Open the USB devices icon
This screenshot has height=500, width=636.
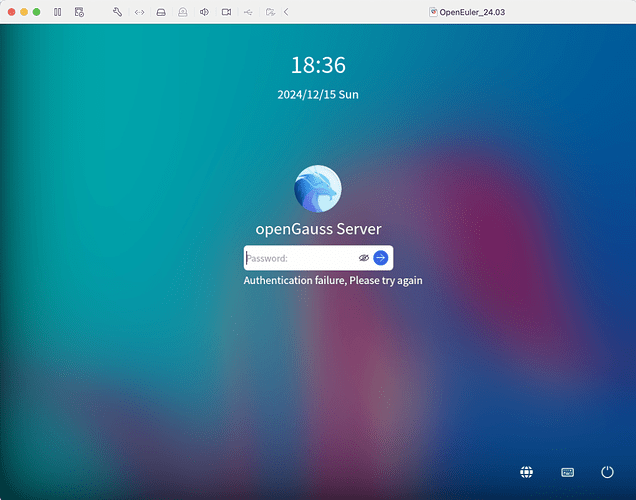click(247, 12)
